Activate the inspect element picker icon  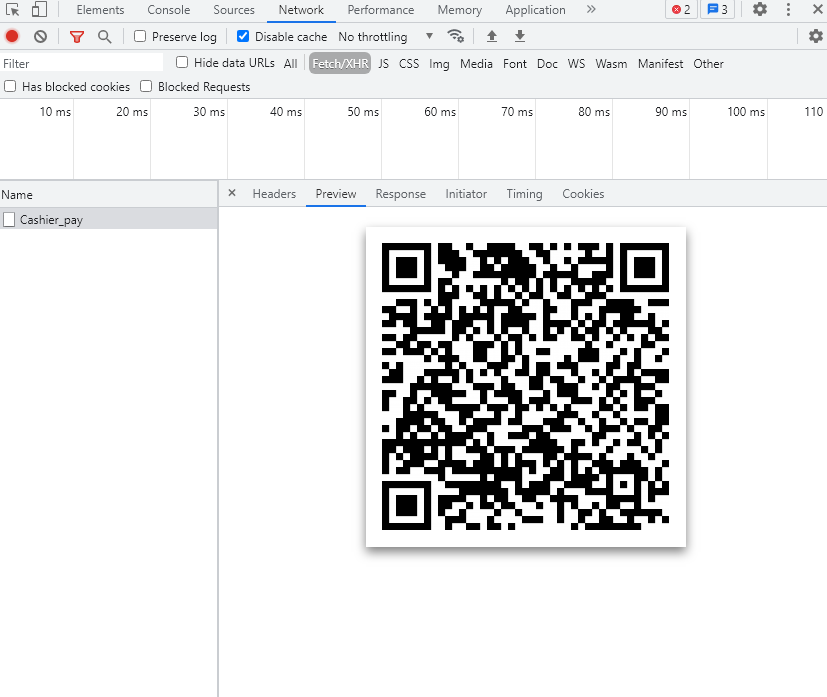tap(13, 9)
